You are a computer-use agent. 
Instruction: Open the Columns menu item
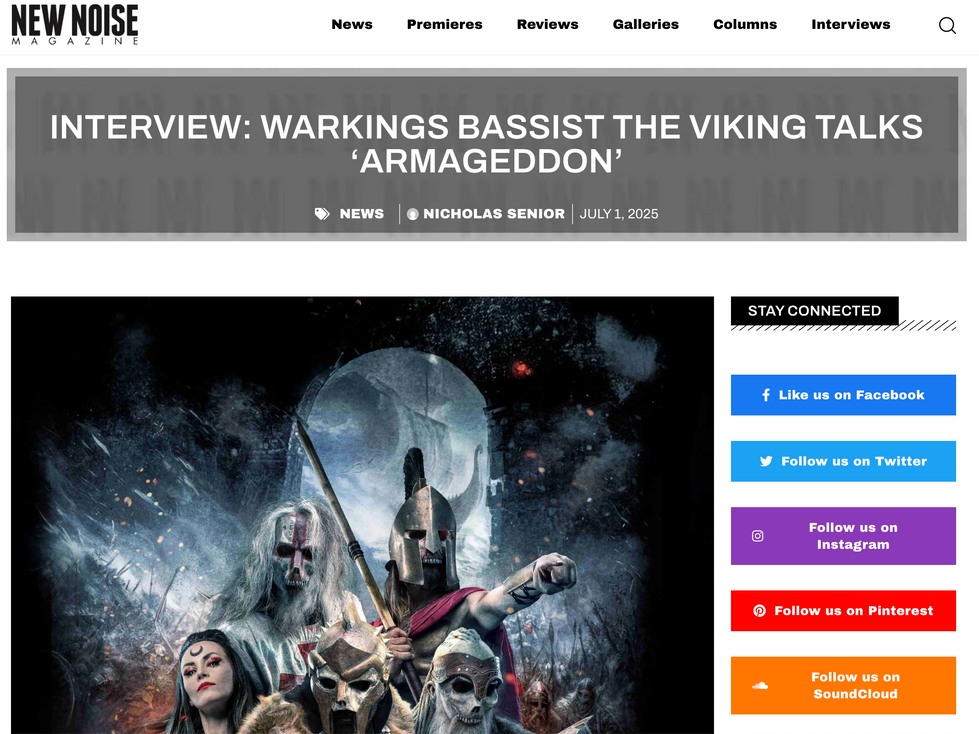pos(745,24)
